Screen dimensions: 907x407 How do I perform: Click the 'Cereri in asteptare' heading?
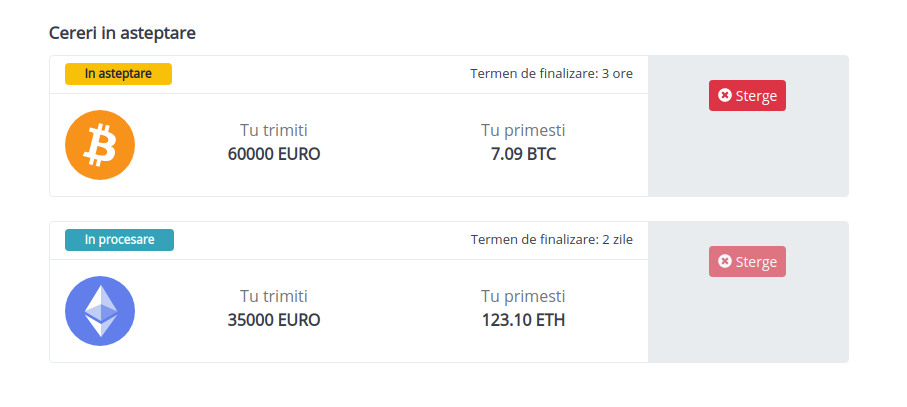pyautogui.click(x=122, y=34)
